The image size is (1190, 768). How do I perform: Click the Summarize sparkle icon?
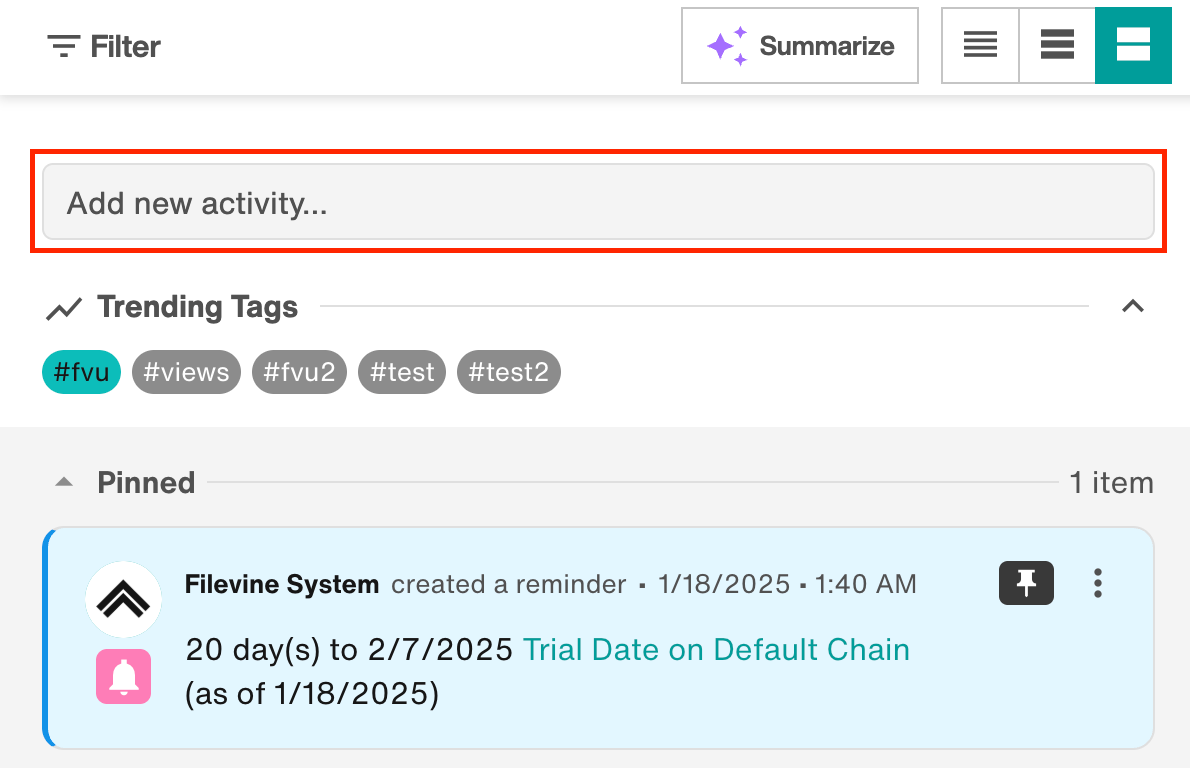point(727,46)
